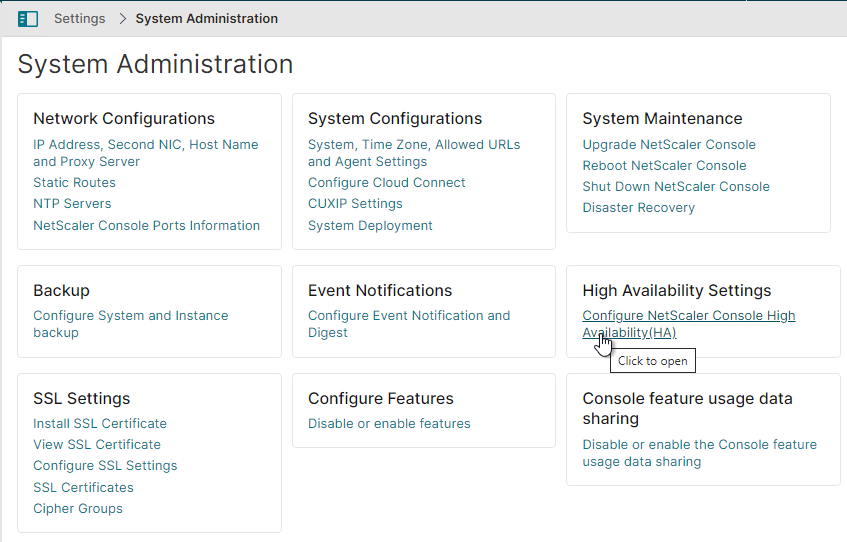Open Disable or enable features link
The width and height of the screenshot is (847, 542).
coord(389,424)
